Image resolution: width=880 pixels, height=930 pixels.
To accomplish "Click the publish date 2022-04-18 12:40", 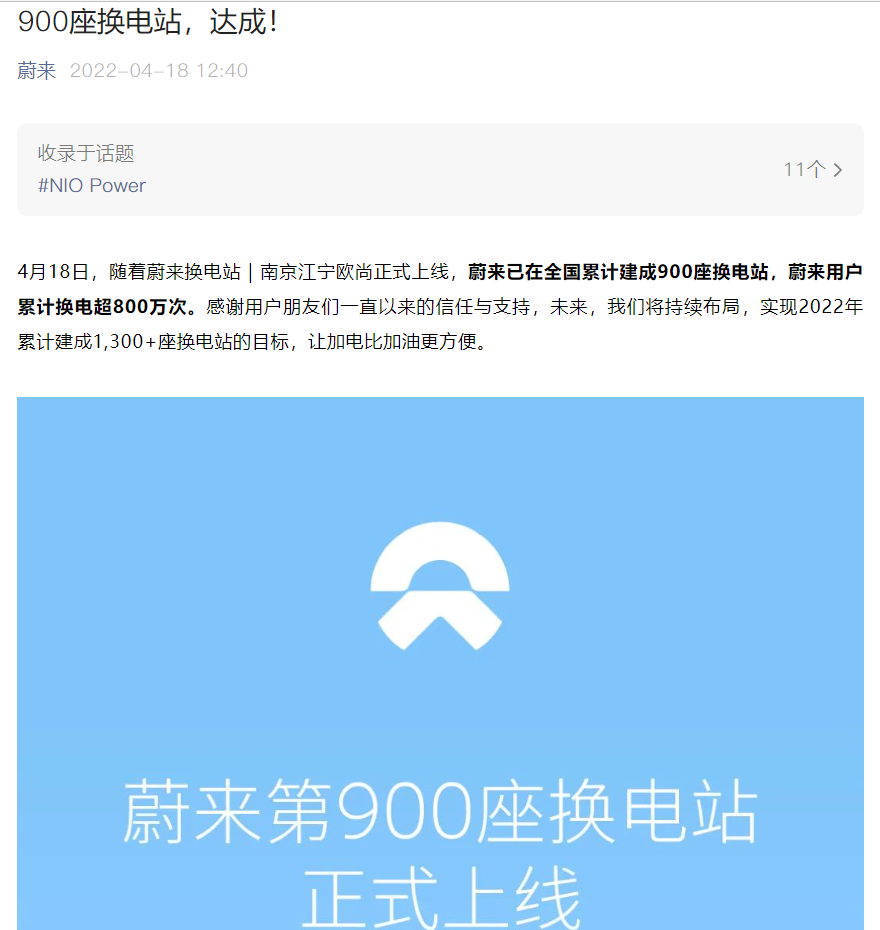I will click(x=159, y=71).
